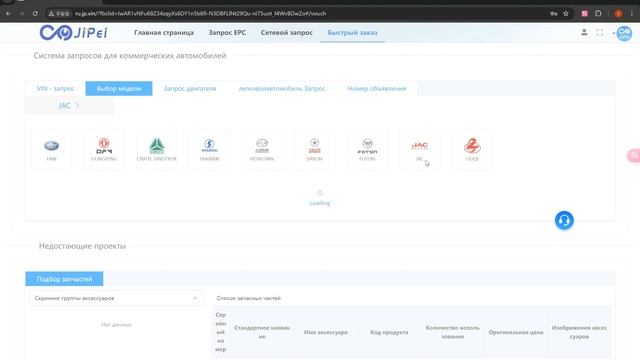The width and height of the screenshot is (640, 360).
Task: Click the Нет данных placeholder text
Action: [x=116, y=324]
